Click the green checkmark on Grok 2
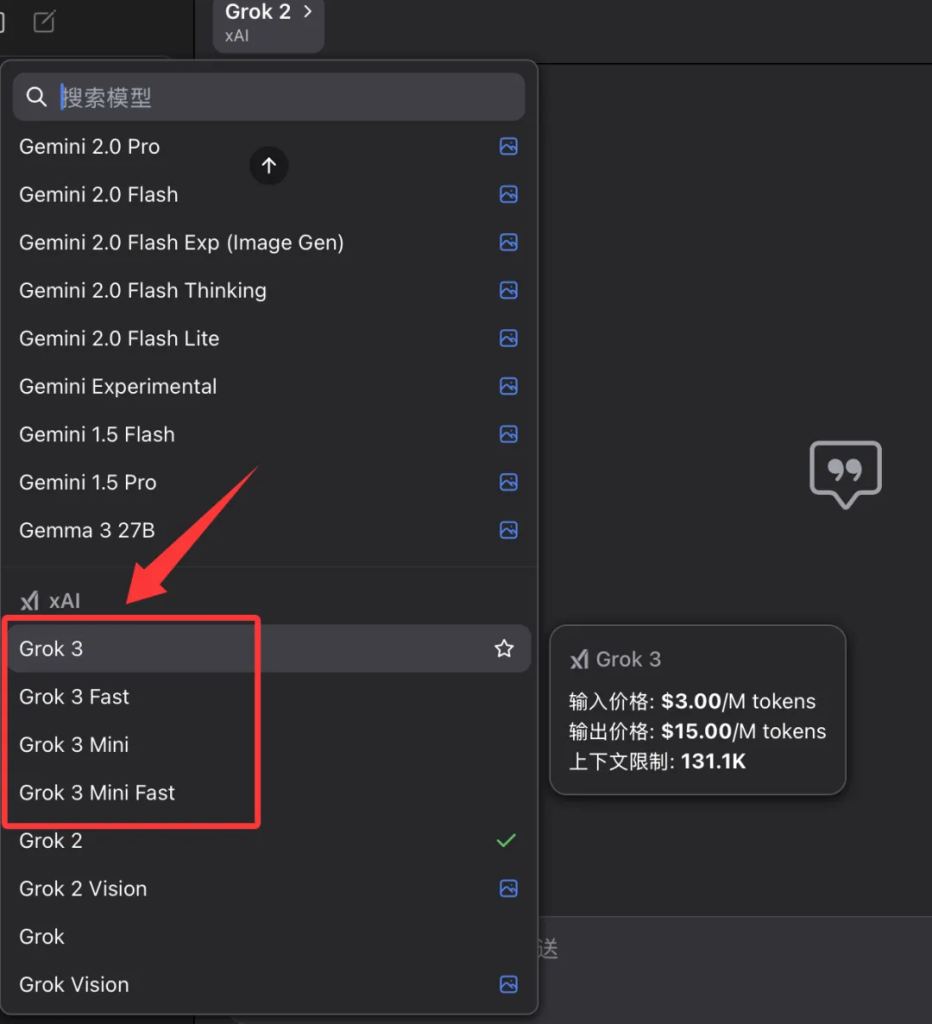This screenshot has height=1024, width=932. tap(506, 840)
